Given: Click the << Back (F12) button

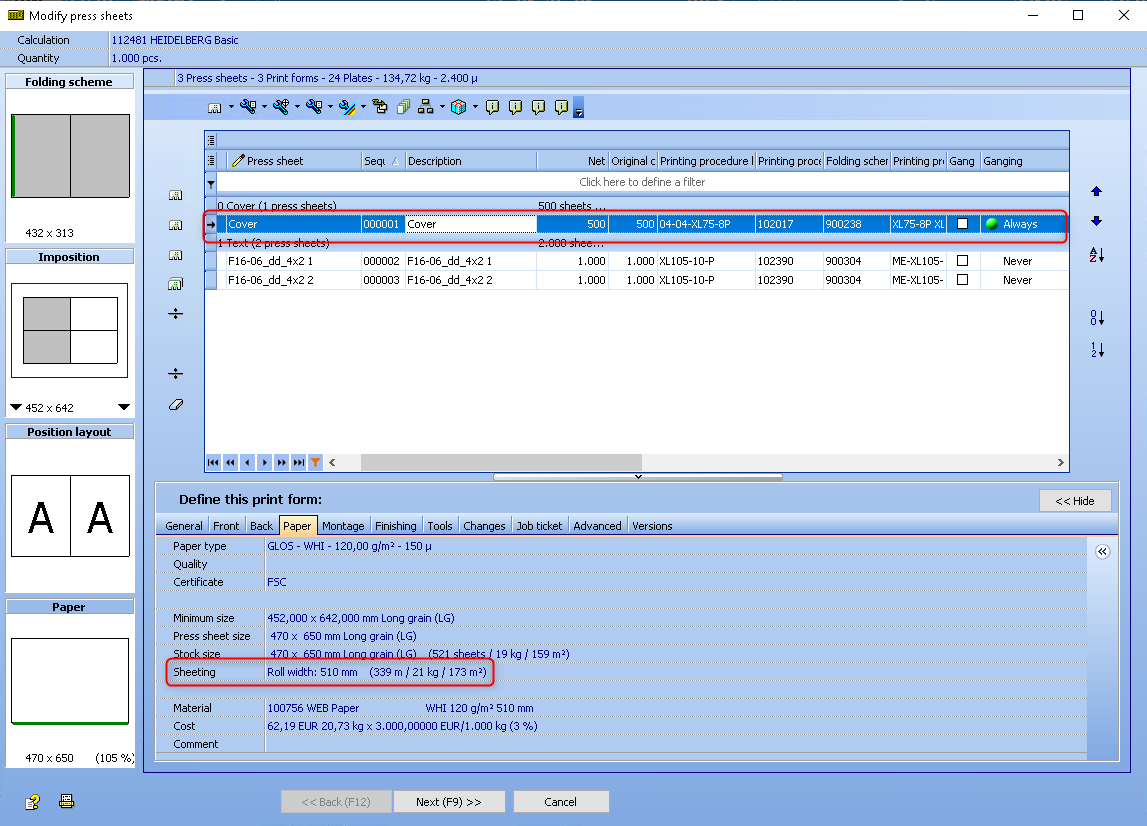Looking at the screenshot, I should tap(336, 802).
